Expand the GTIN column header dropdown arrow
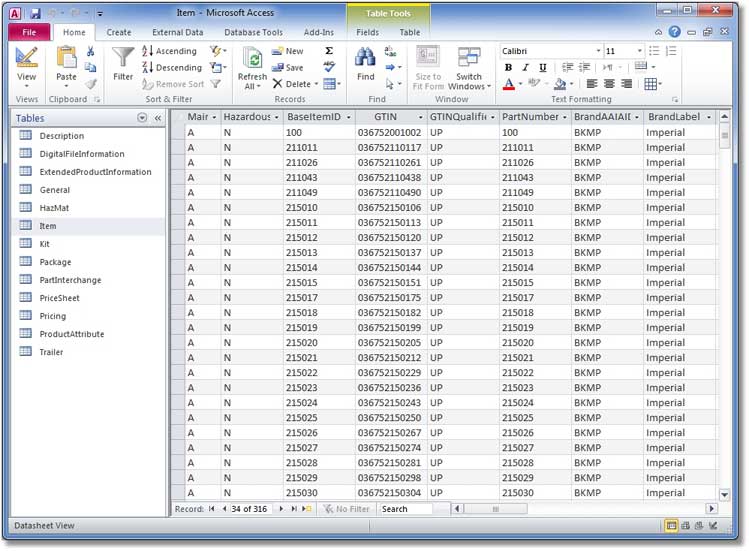 point(417,117)
